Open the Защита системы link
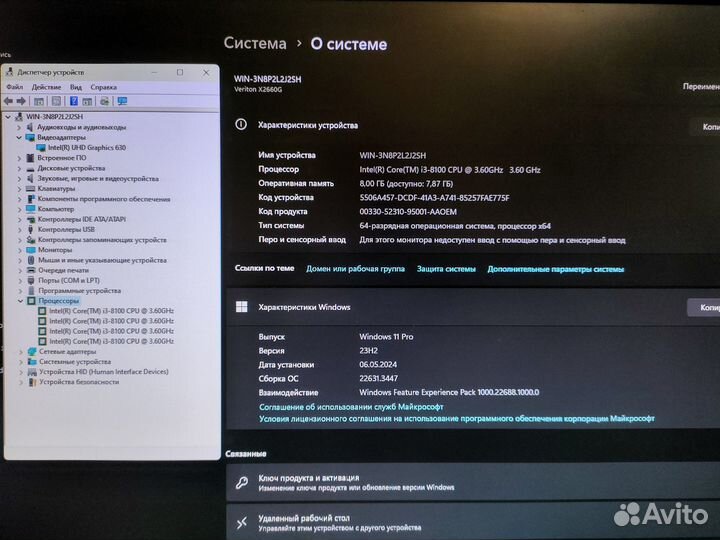The height and width of the screenshot is (540, 720). coord(446,269)
